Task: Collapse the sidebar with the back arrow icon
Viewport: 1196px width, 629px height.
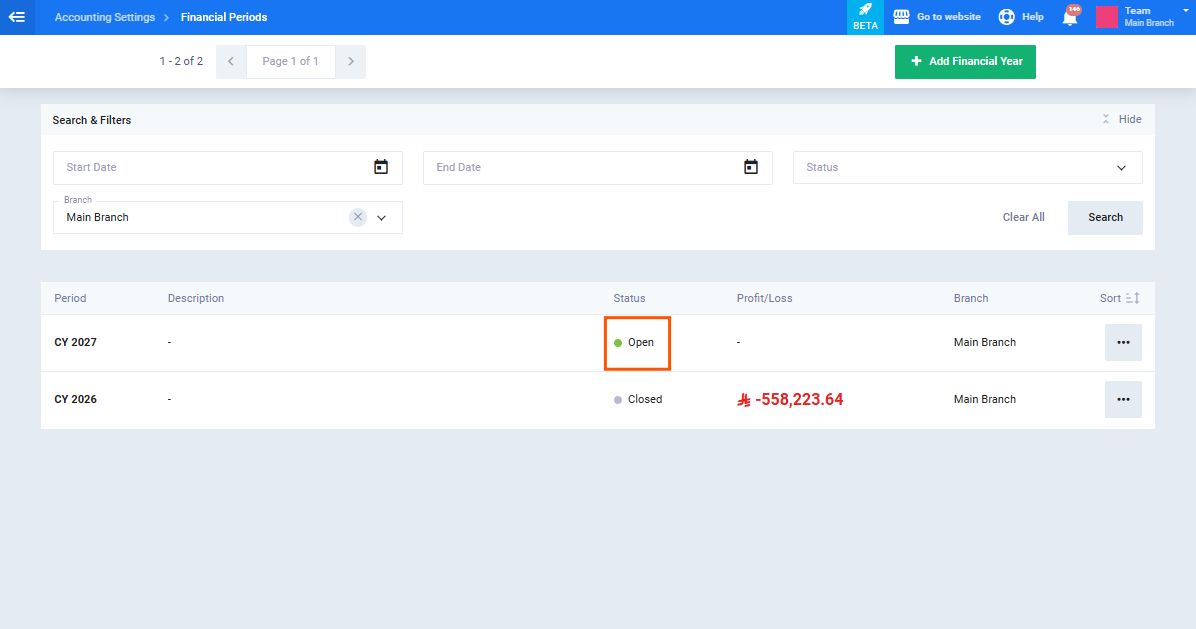Action: tap(17, 17)
